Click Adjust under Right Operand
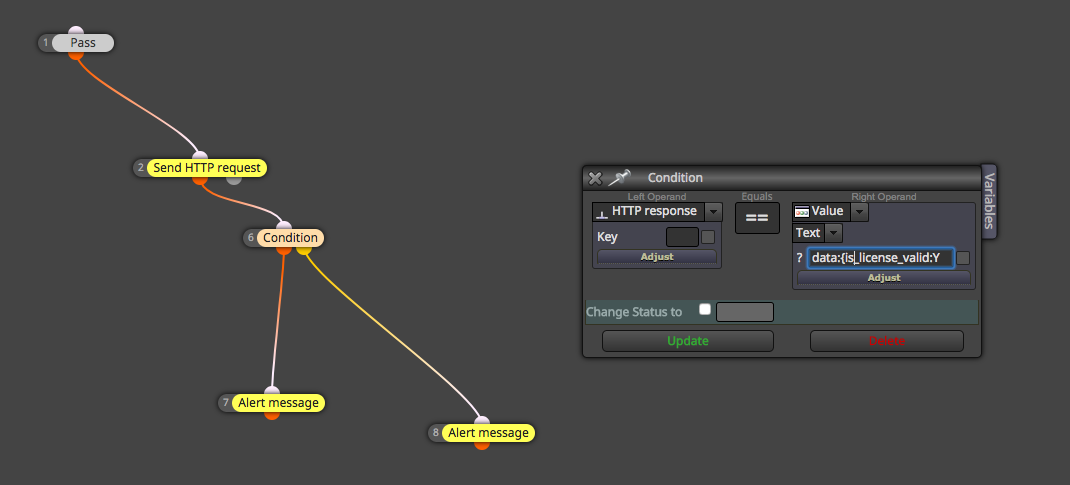 [884, 278]
